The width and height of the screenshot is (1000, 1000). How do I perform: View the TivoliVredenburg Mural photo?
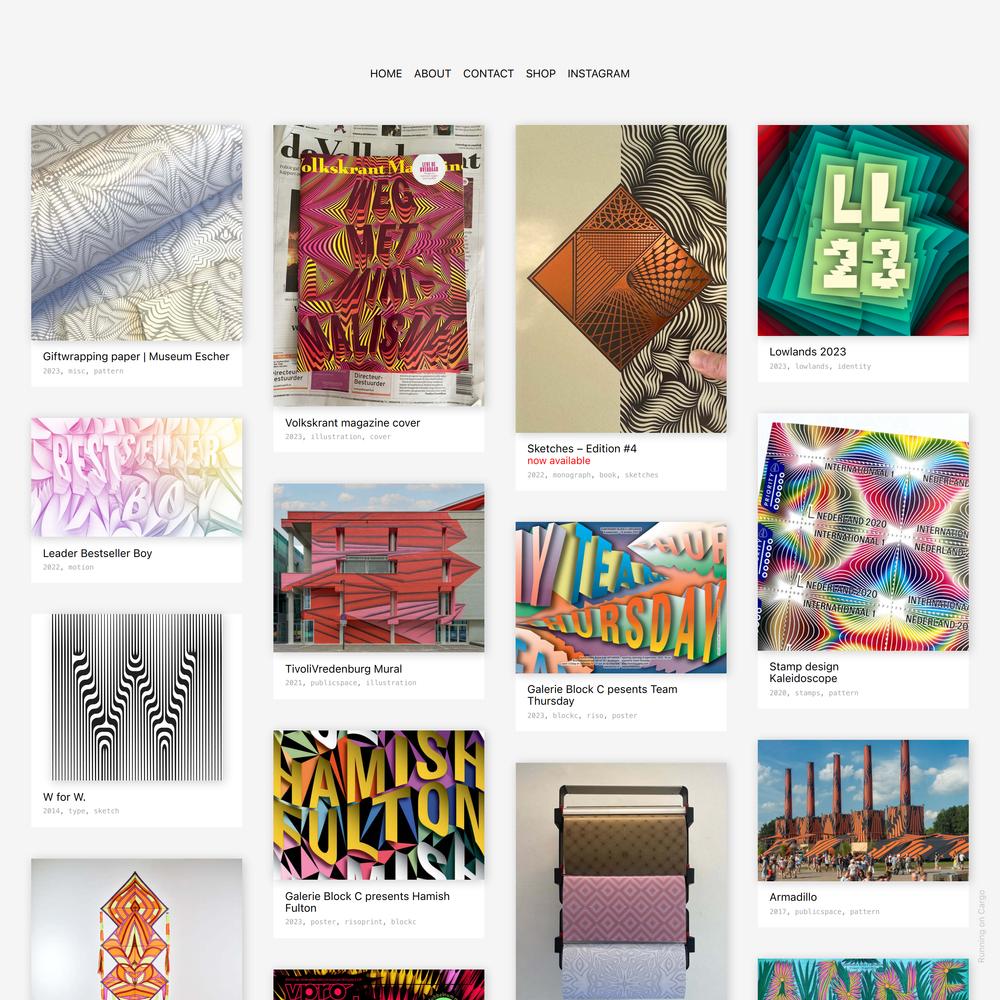point(379,568)
